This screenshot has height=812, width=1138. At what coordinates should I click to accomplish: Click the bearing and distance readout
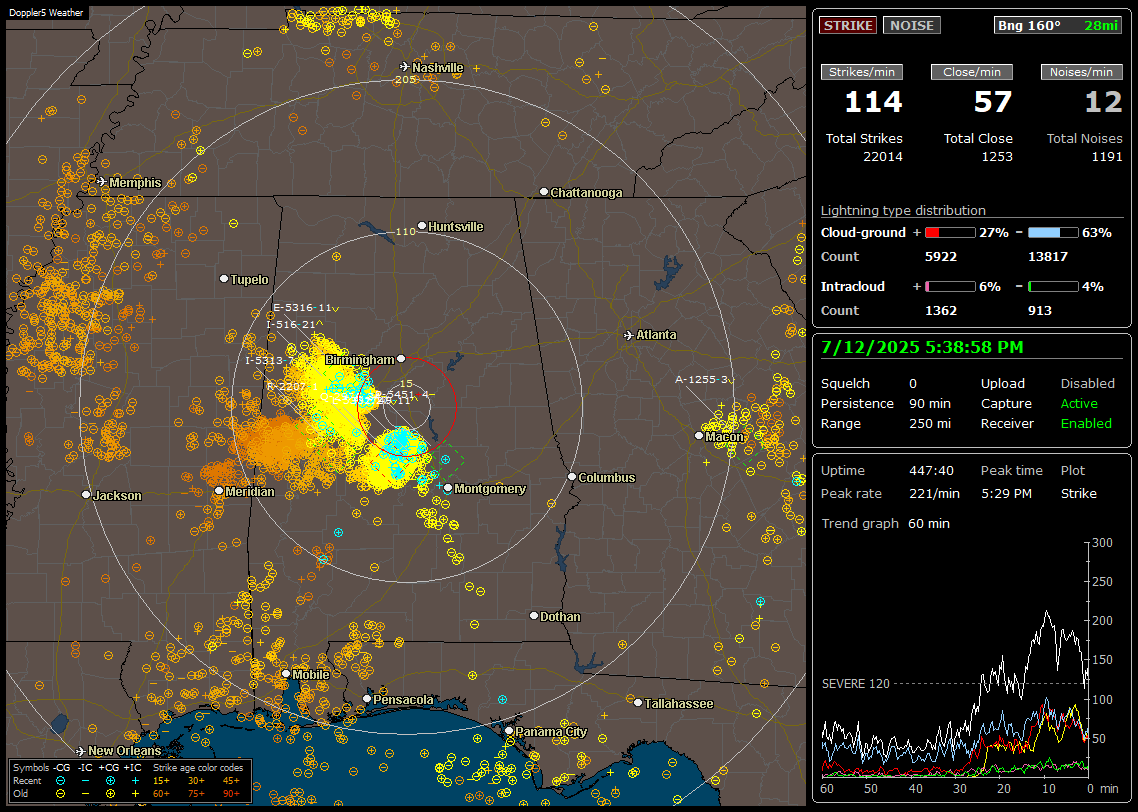click(1057, 25)
